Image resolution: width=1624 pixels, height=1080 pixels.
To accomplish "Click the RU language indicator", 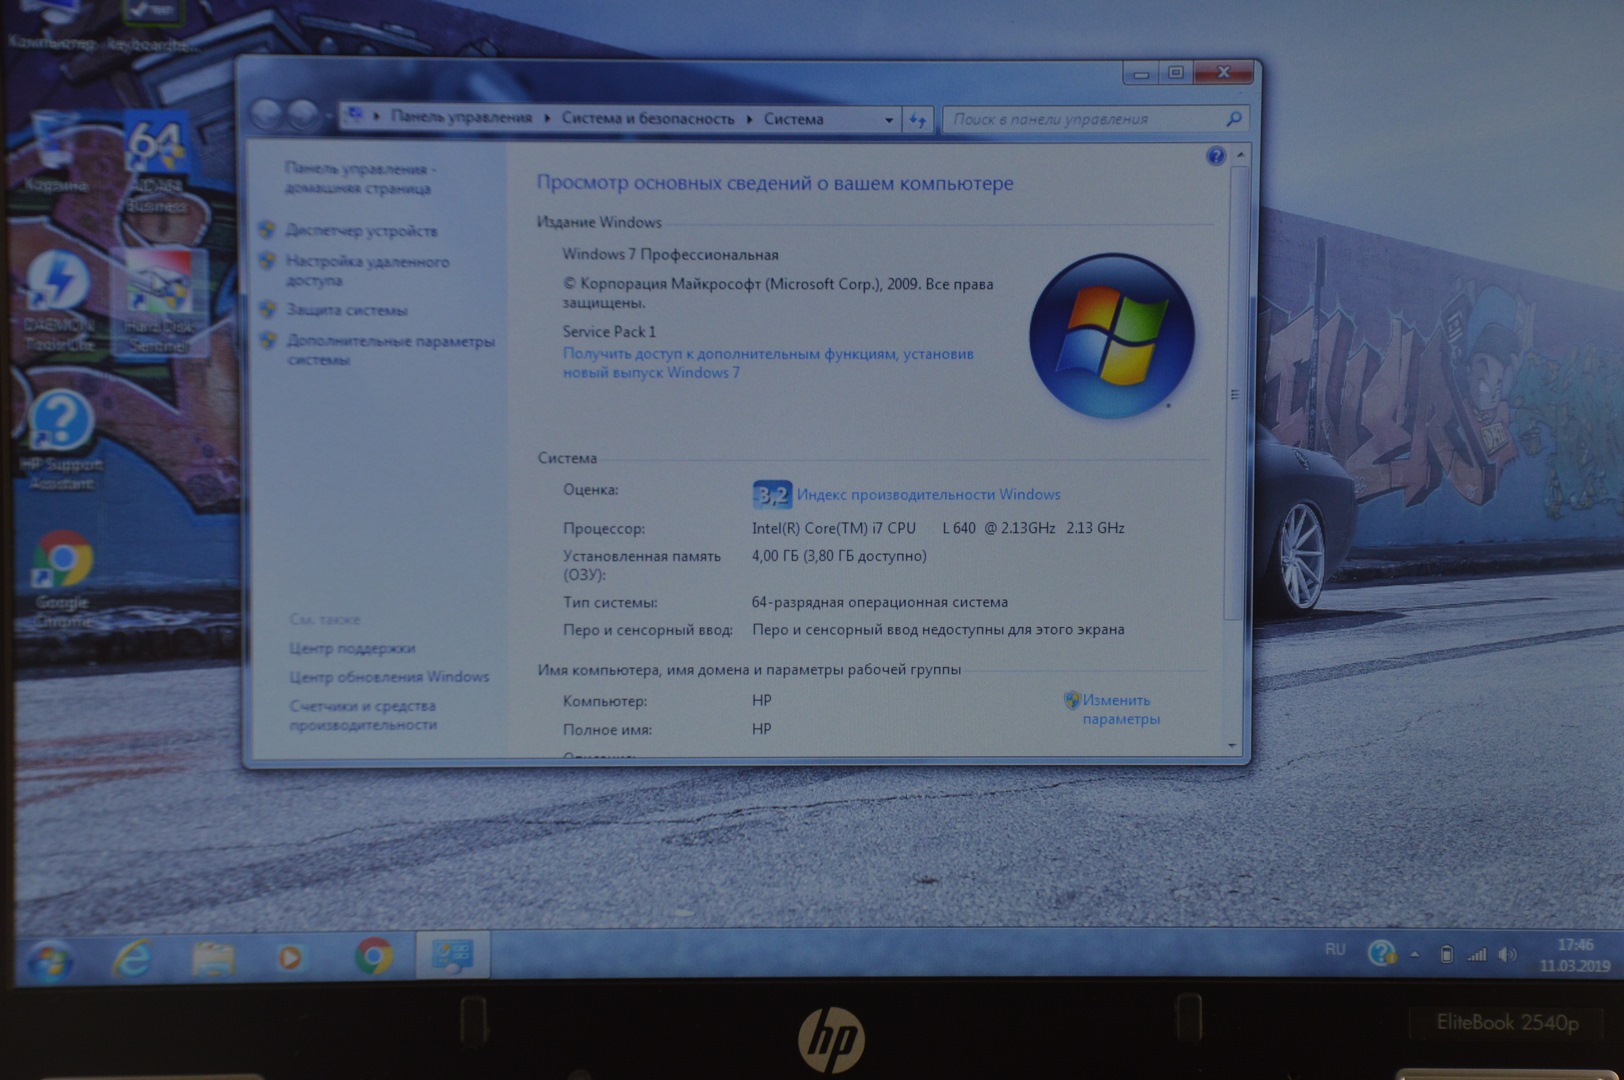I will pos(1335,950).
